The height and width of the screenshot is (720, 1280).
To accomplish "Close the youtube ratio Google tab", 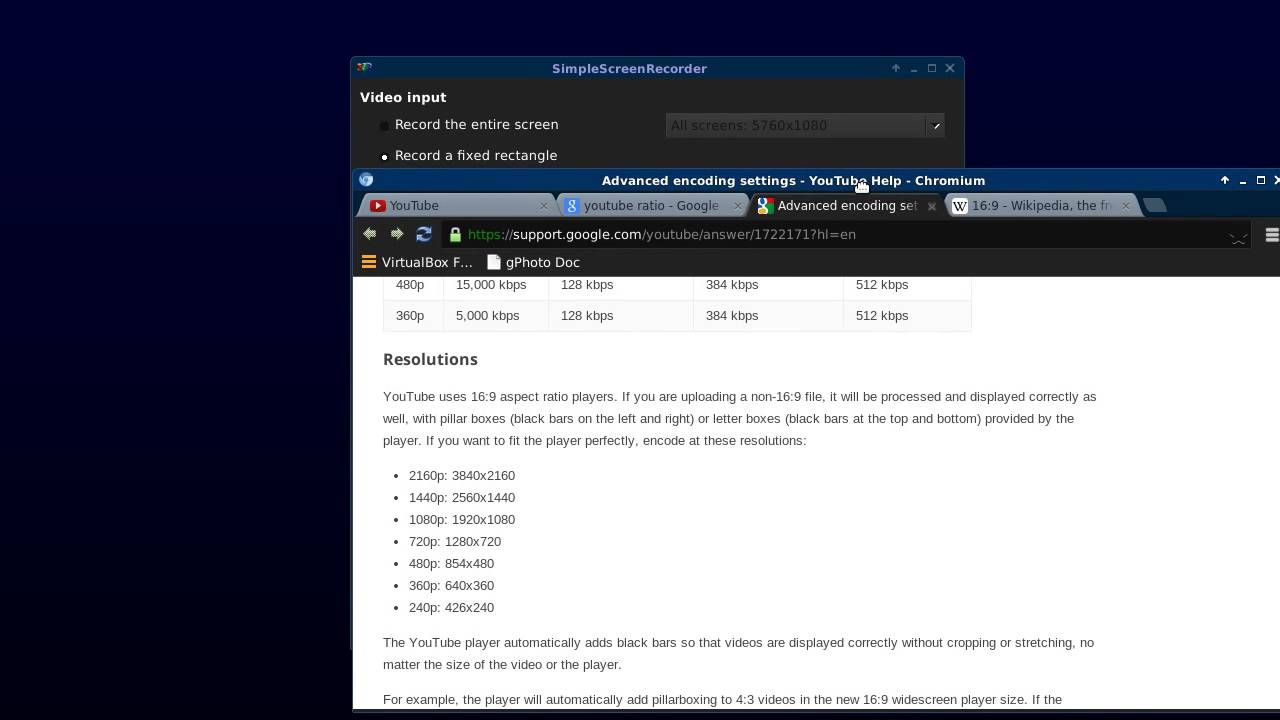I will pyautogui.click(x=738, y=206).
